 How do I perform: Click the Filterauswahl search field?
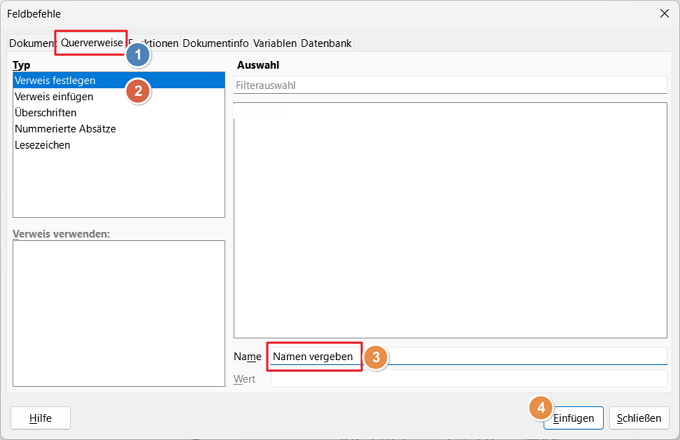[449, 86]
